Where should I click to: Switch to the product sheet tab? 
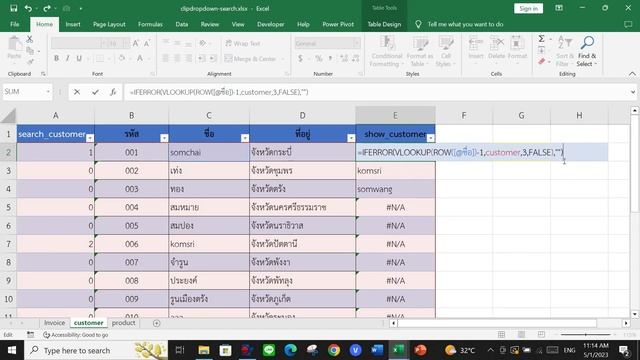click(x=123, y=323)
